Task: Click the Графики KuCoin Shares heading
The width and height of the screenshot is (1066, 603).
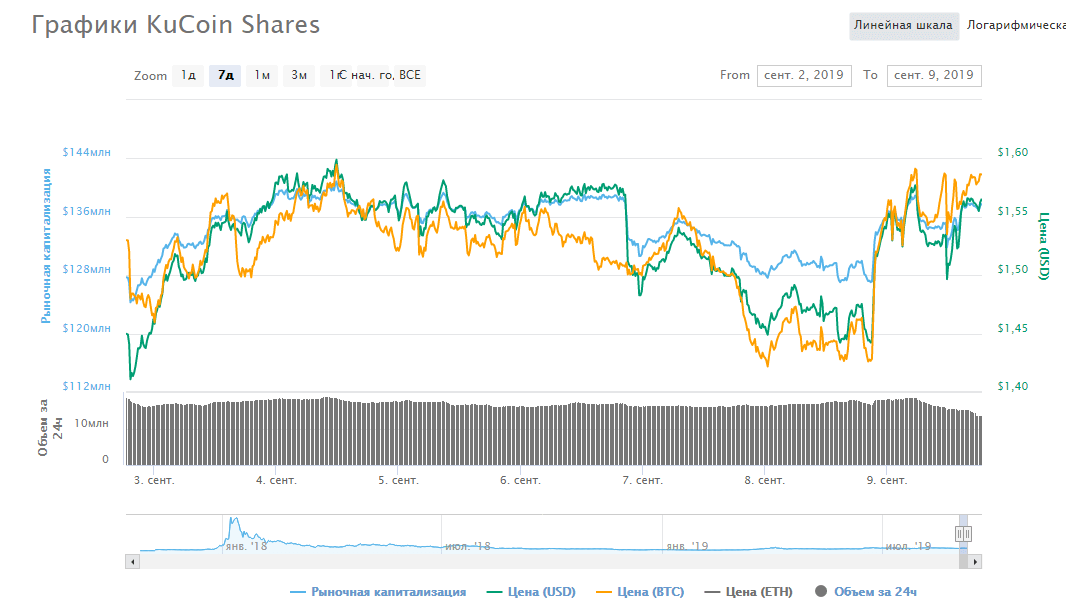Action: (x=175, y=25)
